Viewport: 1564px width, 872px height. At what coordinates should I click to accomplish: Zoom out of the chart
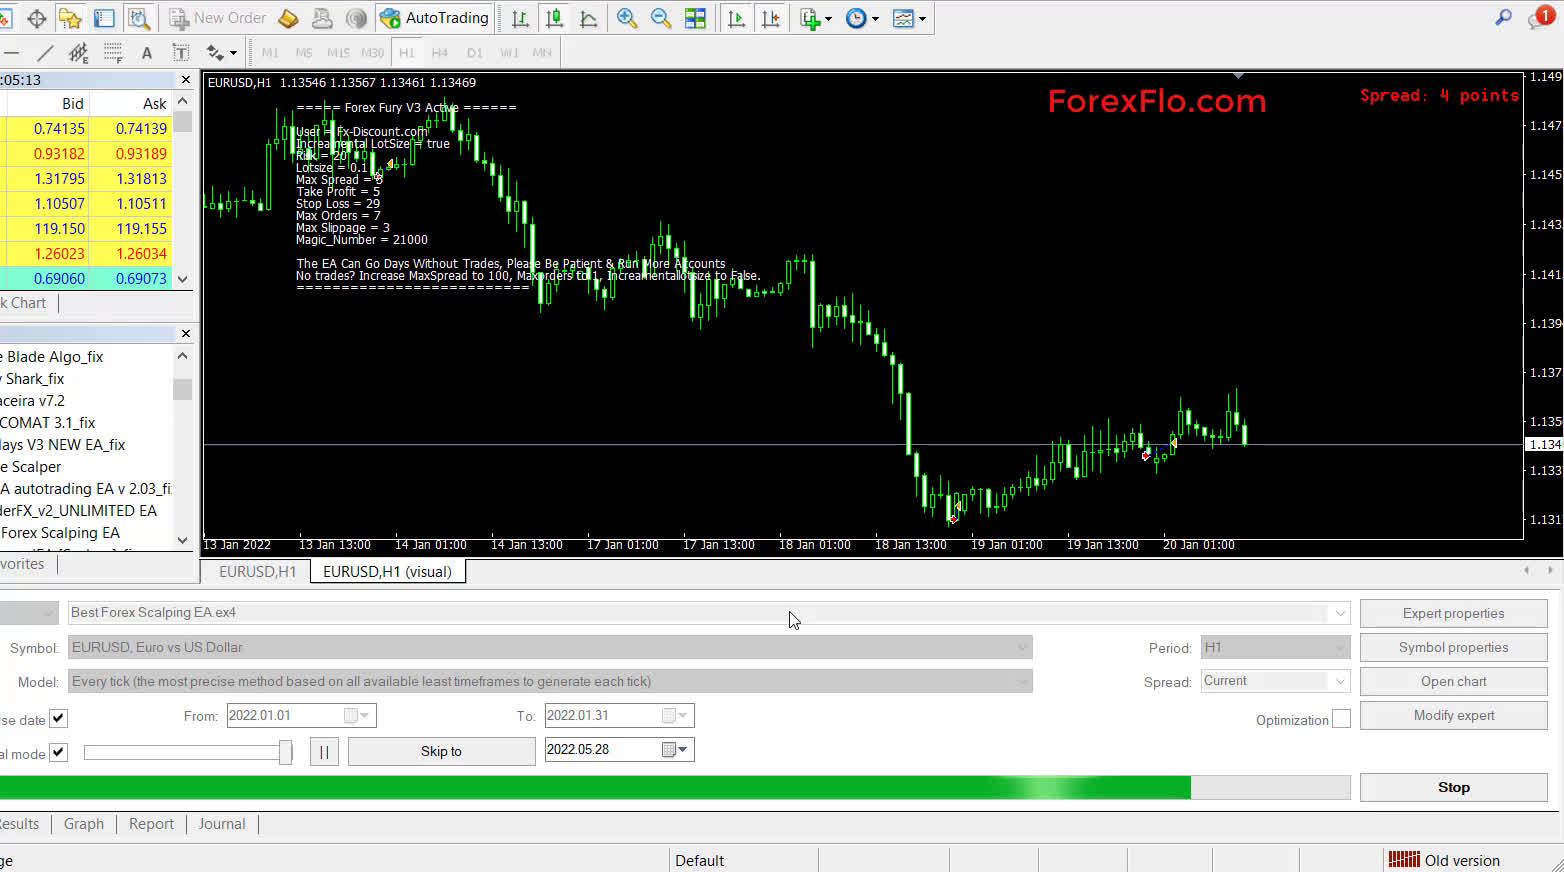pos(661,18)
